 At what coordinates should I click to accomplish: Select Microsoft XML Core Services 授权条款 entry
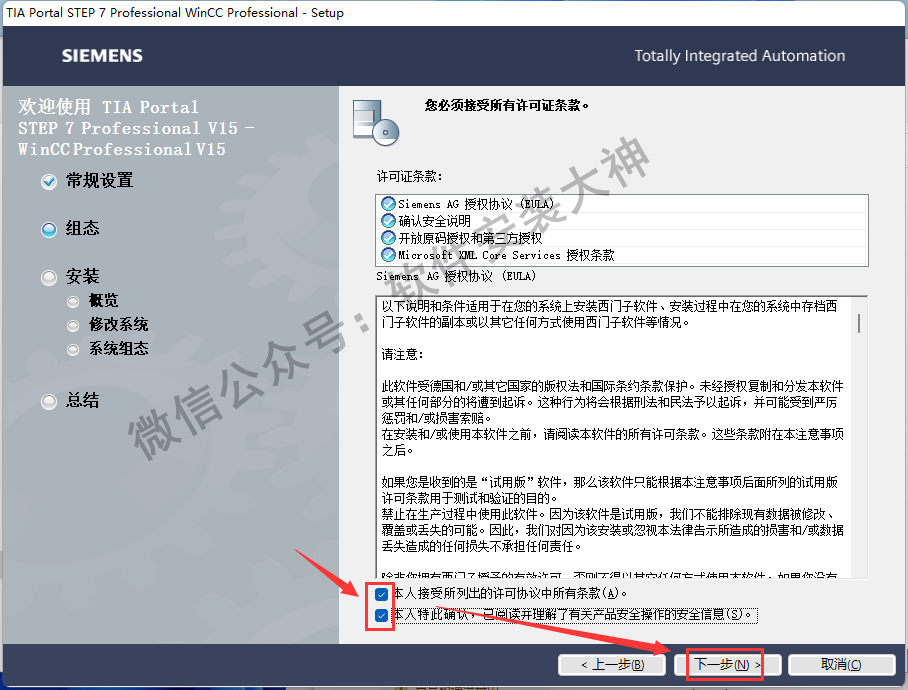point(621,255)
